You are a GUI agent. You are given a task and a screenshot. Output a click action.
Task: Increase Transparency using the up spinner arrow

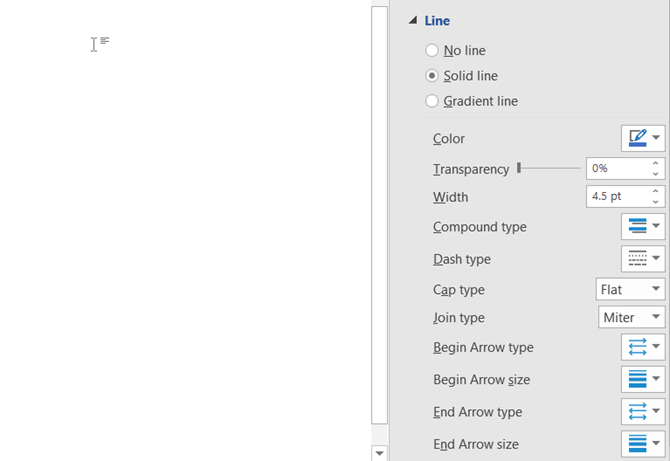coord(656,164)
